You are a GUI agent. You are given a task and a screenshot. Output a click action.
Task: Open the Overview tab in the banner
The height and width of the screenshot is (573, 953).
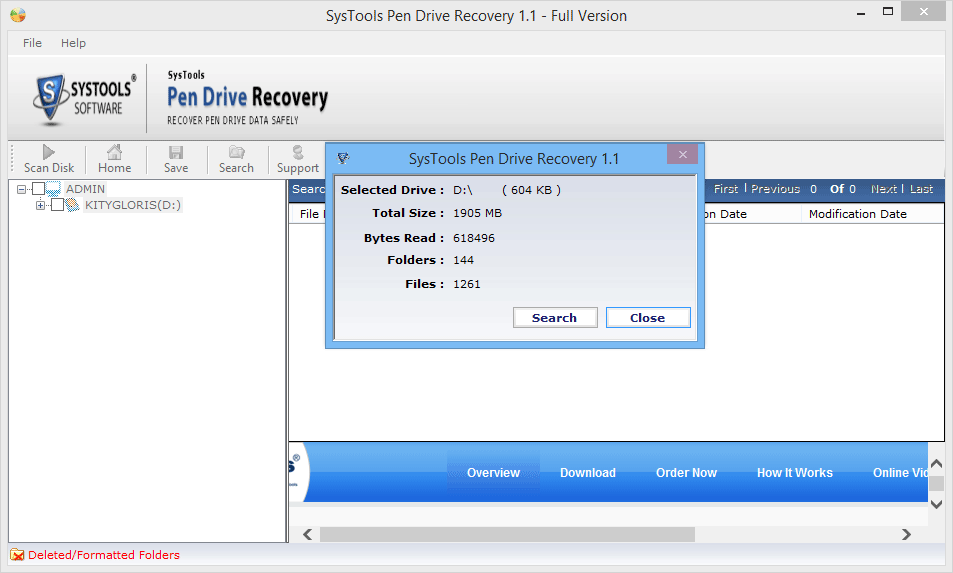(x=493, y=473)
